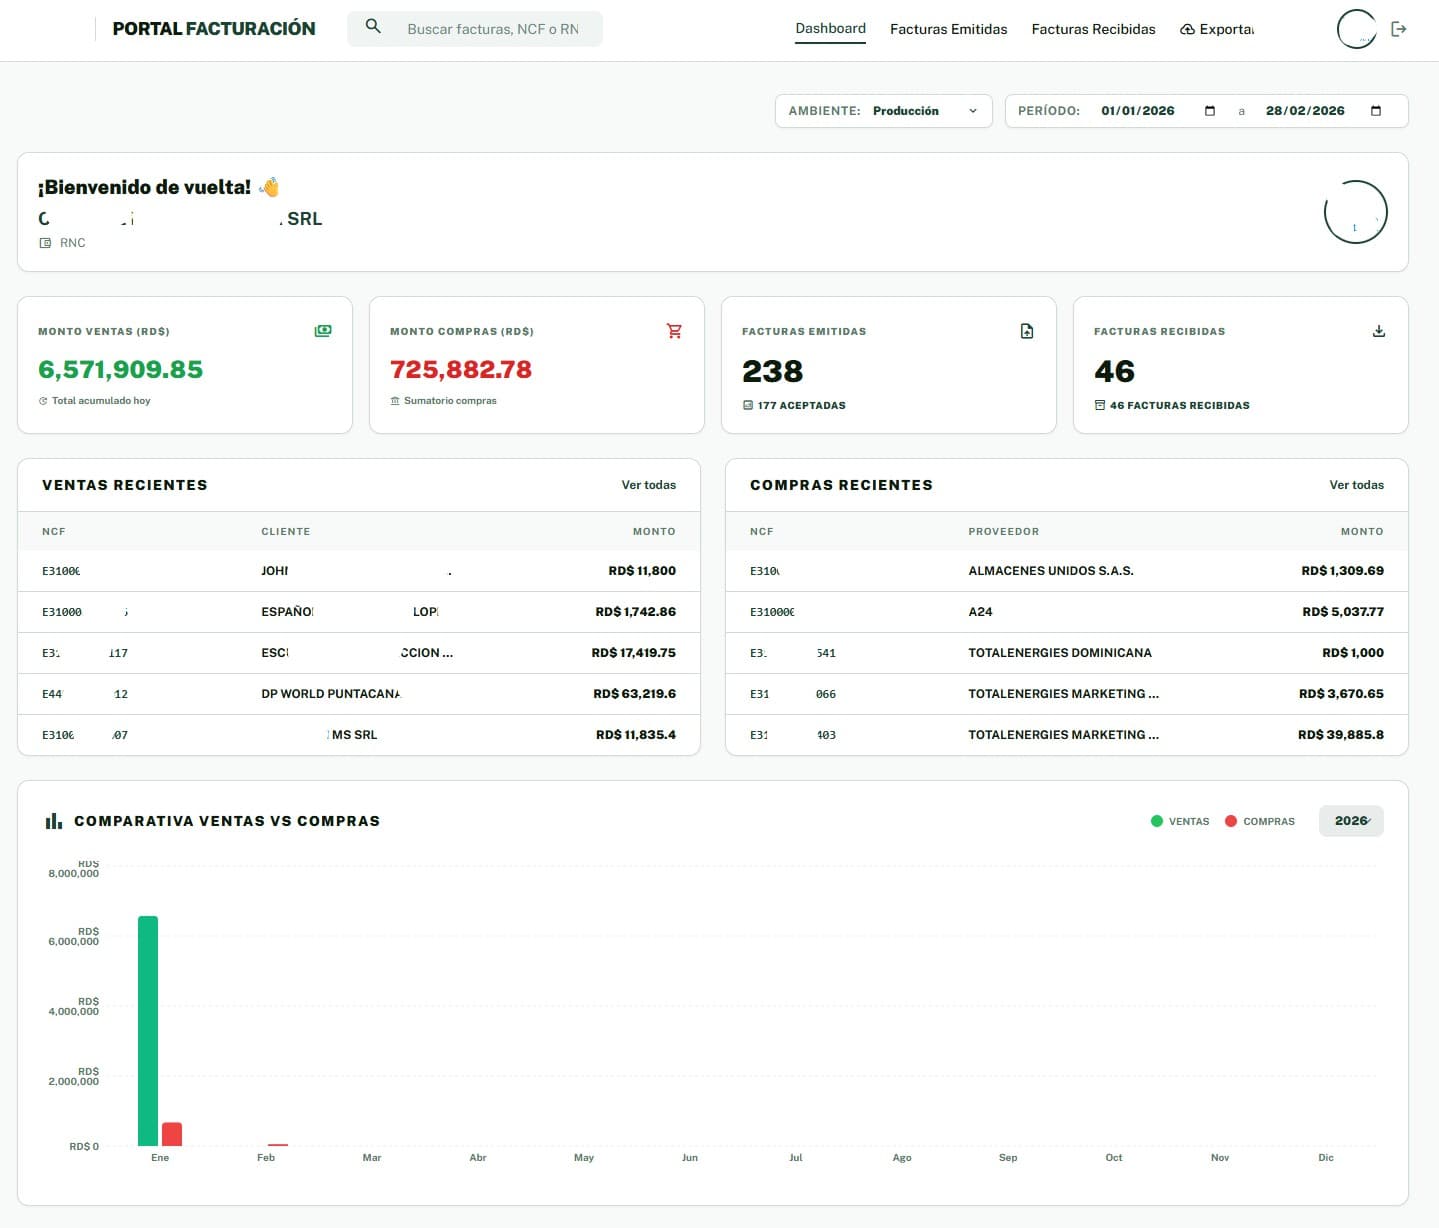Click the logout icon in header
Viewport: 1439px width, 1228px height.
[x=1399, y=29]
